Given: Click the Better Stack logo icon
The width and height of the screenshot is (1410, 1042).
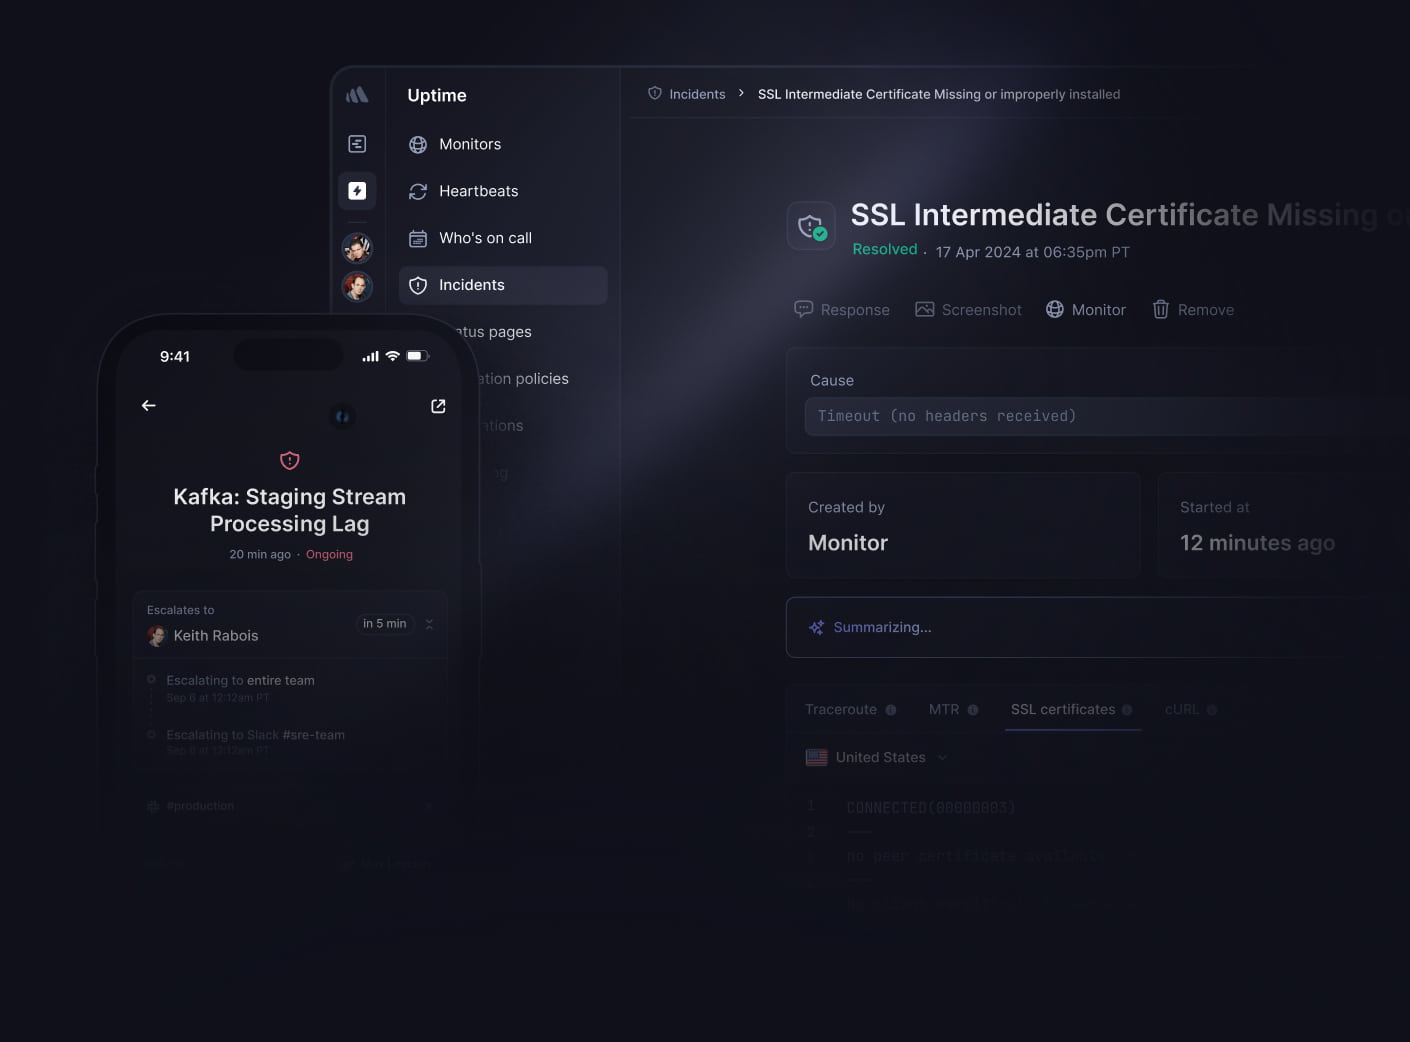Looking at the screenshot, I should tap(357, 95).
